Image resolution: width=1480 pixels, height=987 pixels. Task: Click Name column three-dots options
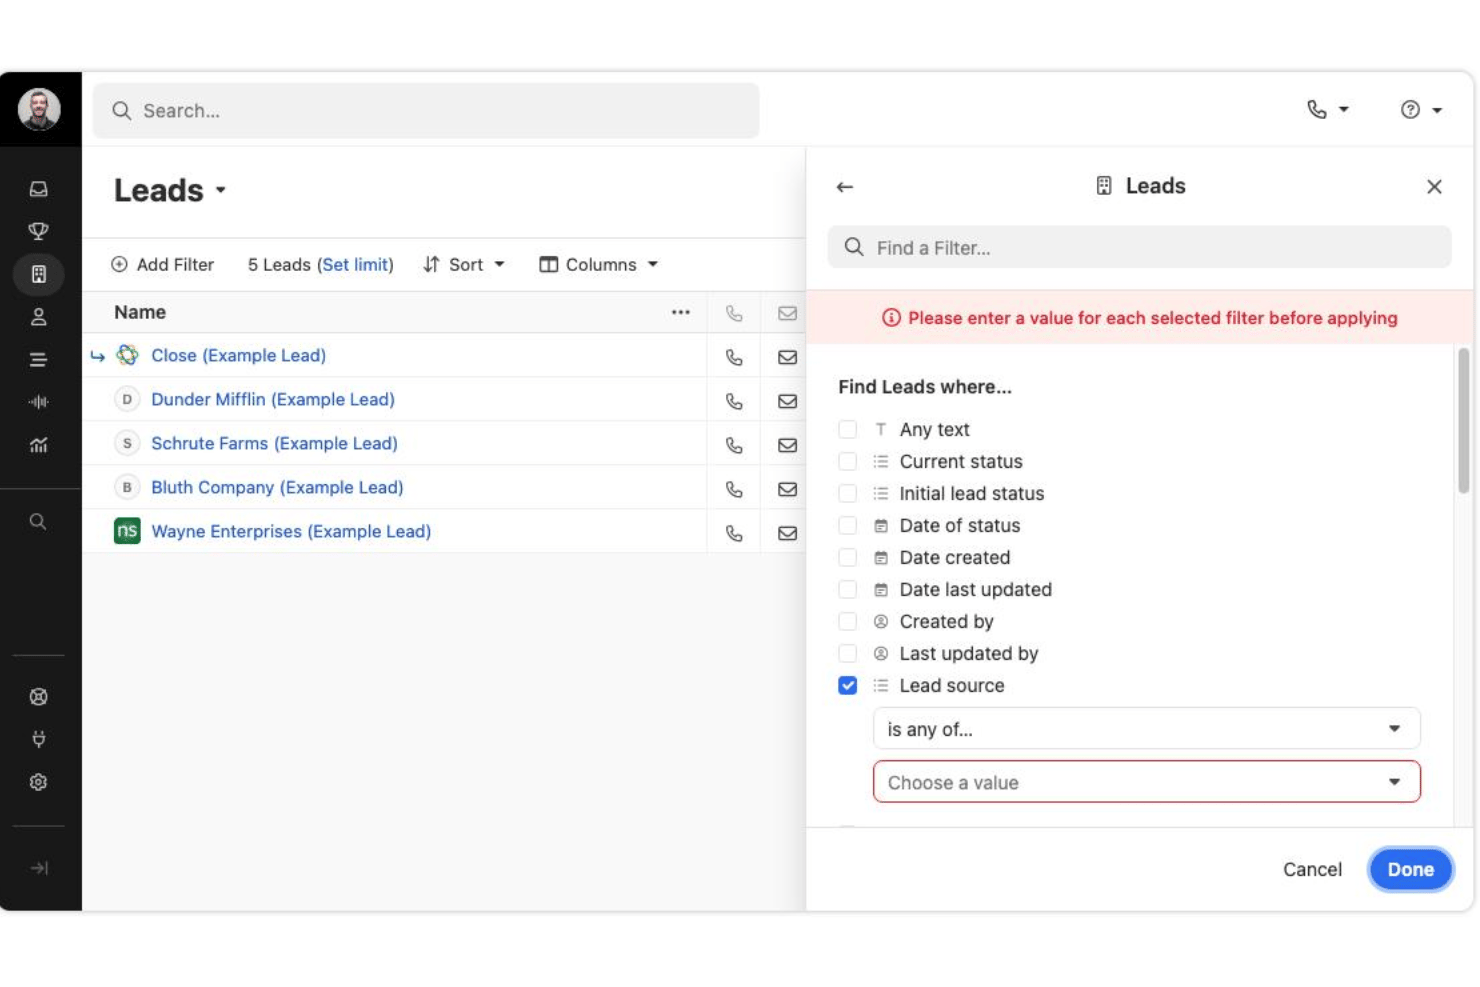[681, 312]
